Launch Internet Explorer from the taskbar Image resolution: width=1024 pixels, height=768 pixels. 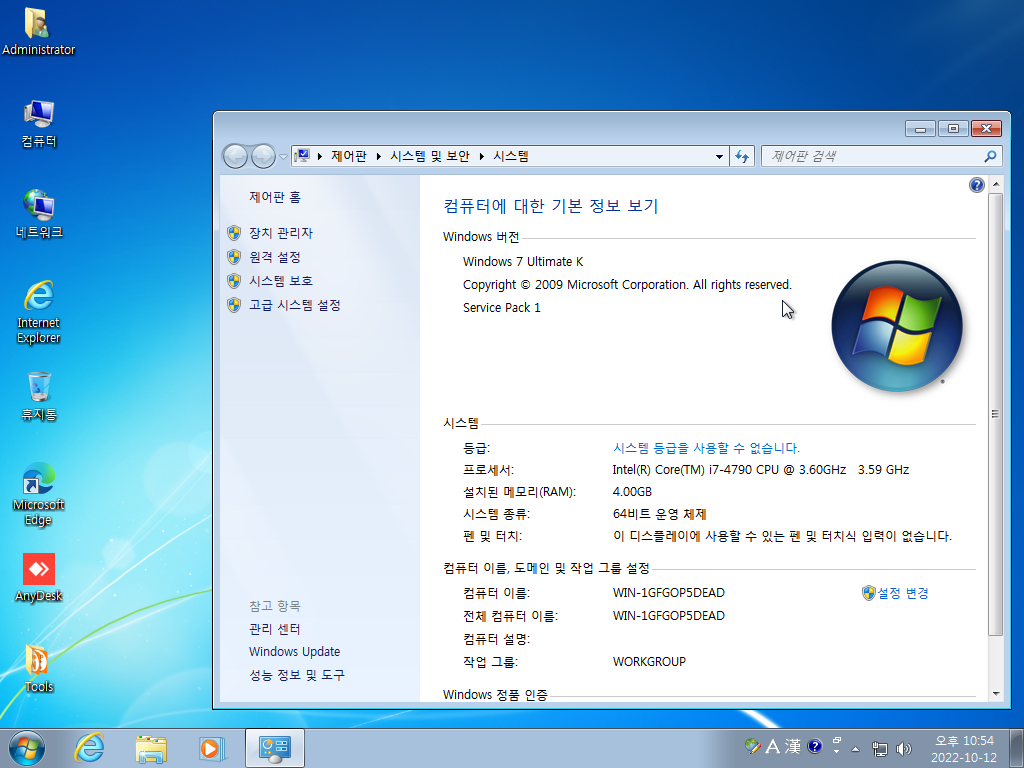coord(89,748)
